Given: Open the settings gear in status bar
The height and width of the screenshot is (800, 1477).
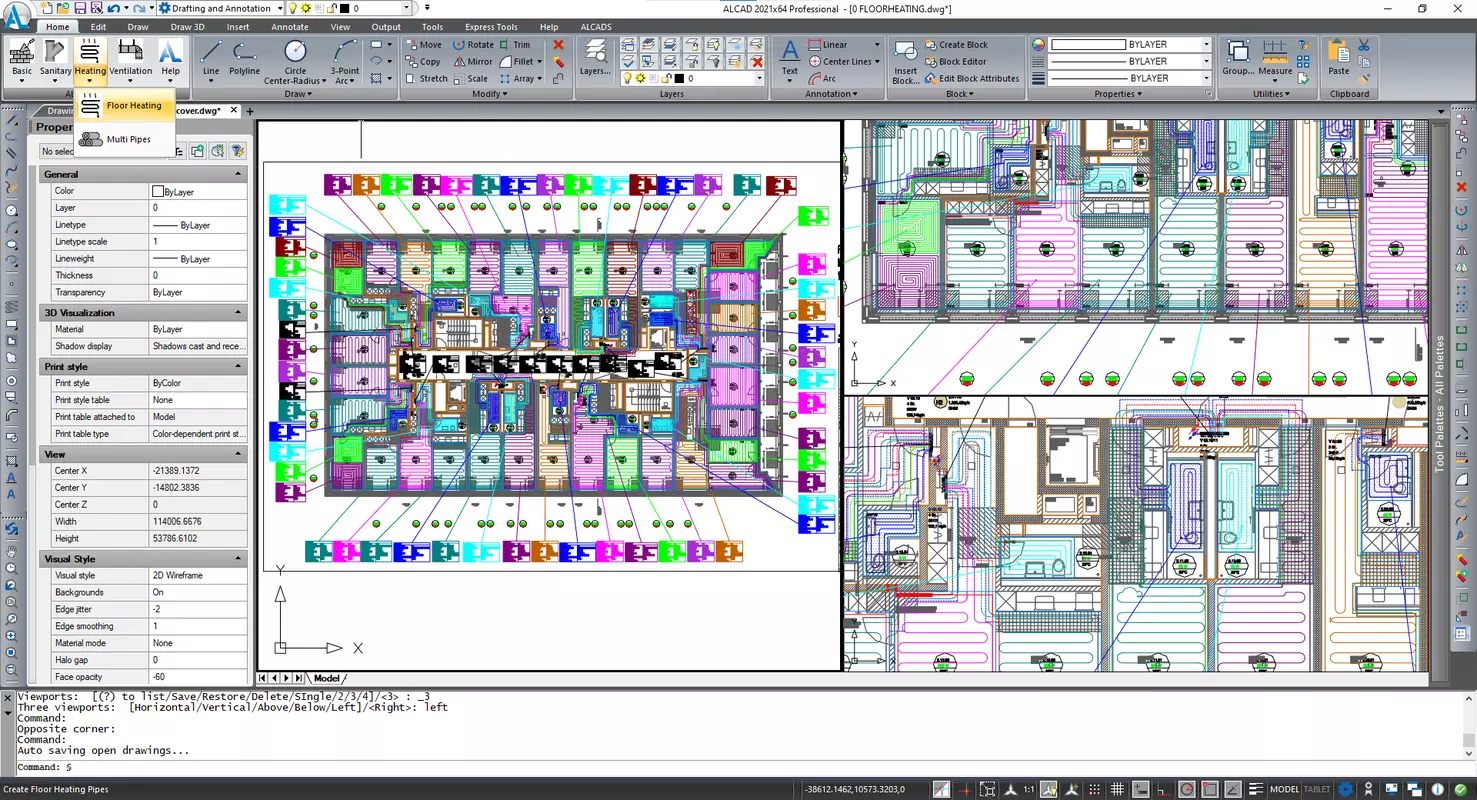Looking at the screenshot, I should coord(1345,789).
